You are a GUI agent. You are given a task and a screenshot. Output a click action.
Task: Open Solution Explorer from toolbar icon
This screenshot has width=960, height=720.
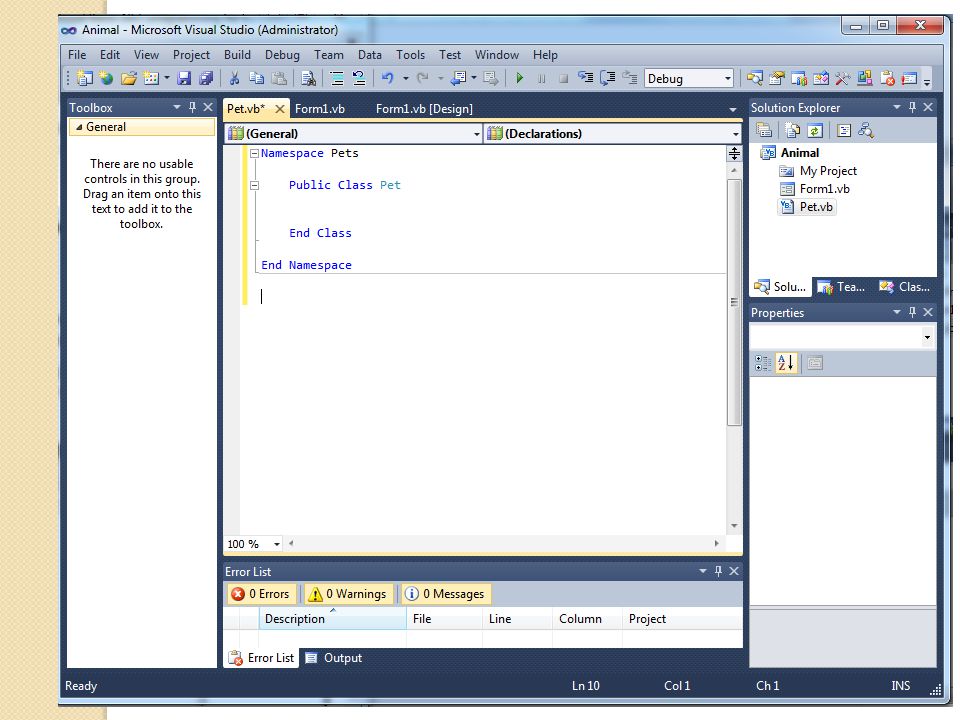click(x=755, y=78)
